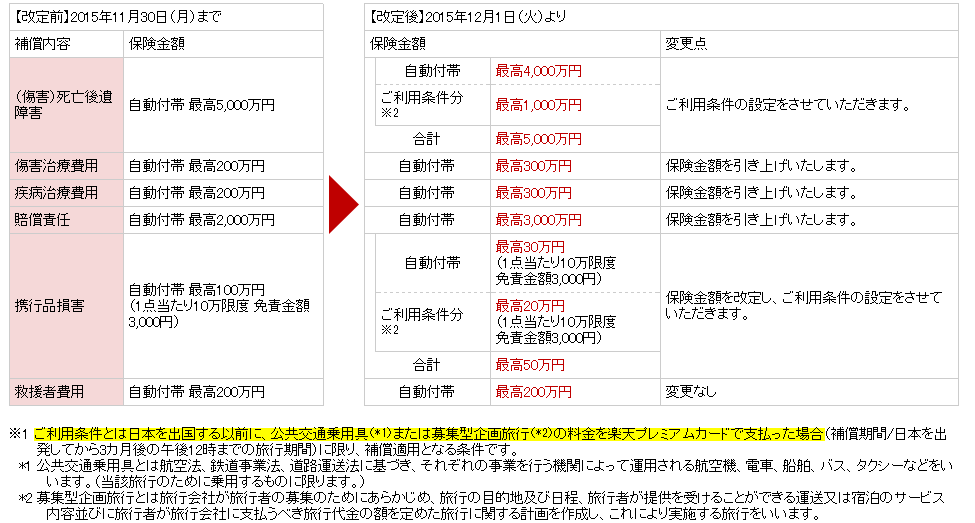
Task: Select the red 最高5,000万円 total amount
Action: (x=538, y=139)
